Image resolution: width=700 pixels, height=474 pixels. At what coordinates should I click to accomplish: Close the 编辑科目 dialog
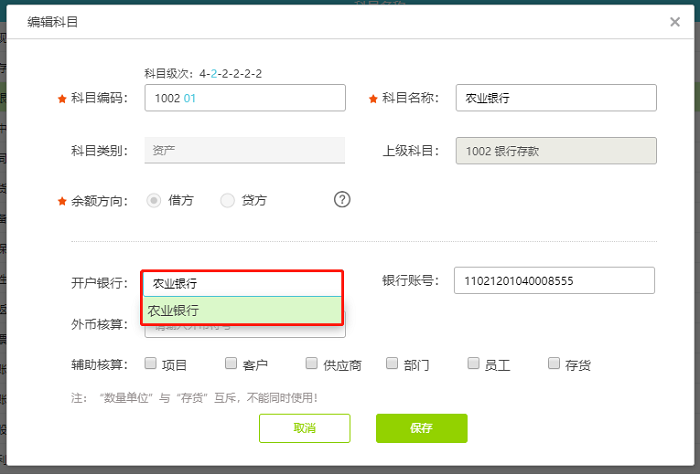click(x=675, y=22)
